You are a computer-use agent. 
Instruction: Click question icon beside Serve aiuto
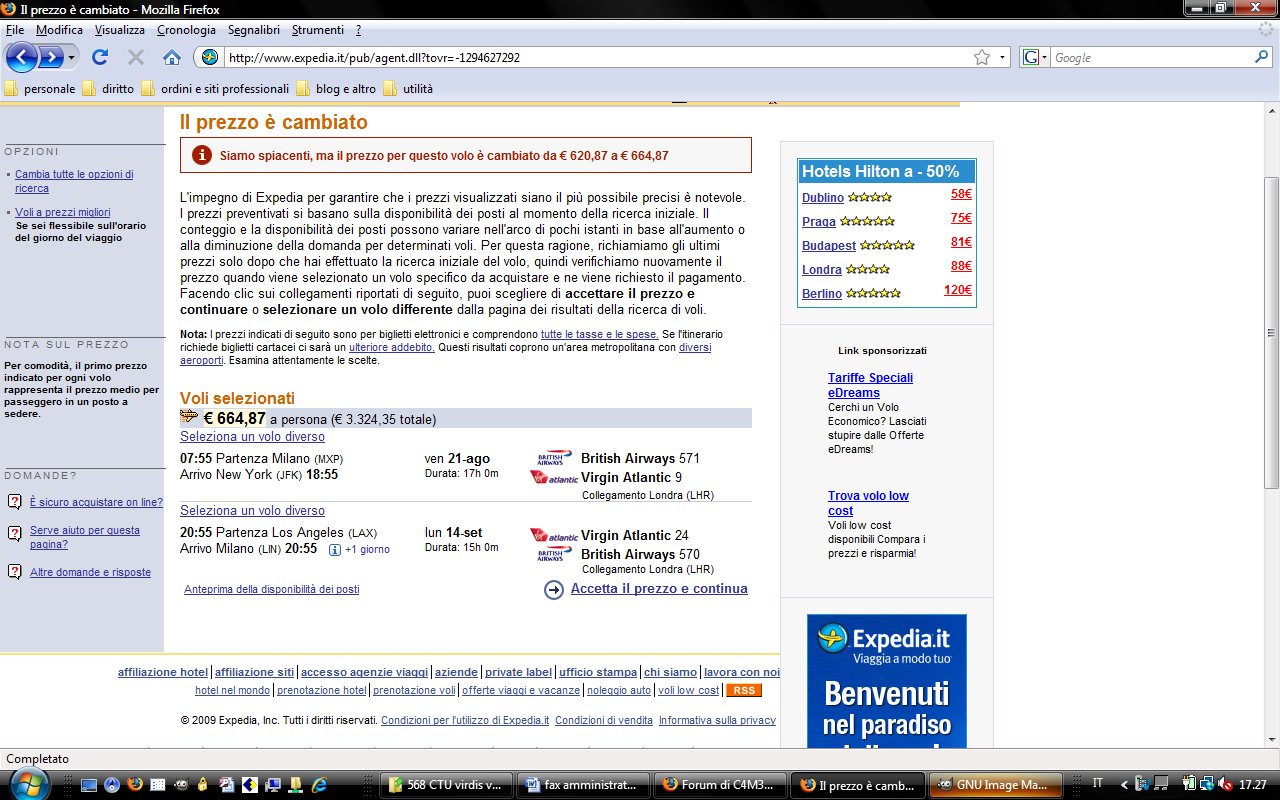pos(14,532)
